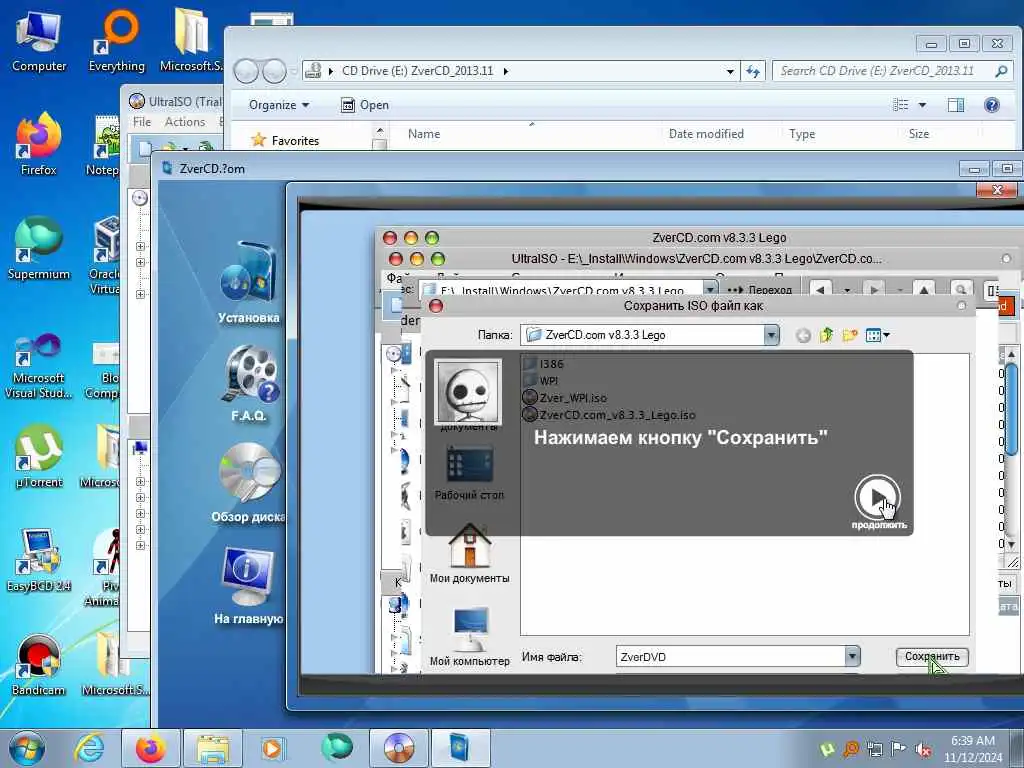Click the Имя файла field containing ZverDVD
The width and height of the screenshot is (1024, 768).
[x=730, y=656]
